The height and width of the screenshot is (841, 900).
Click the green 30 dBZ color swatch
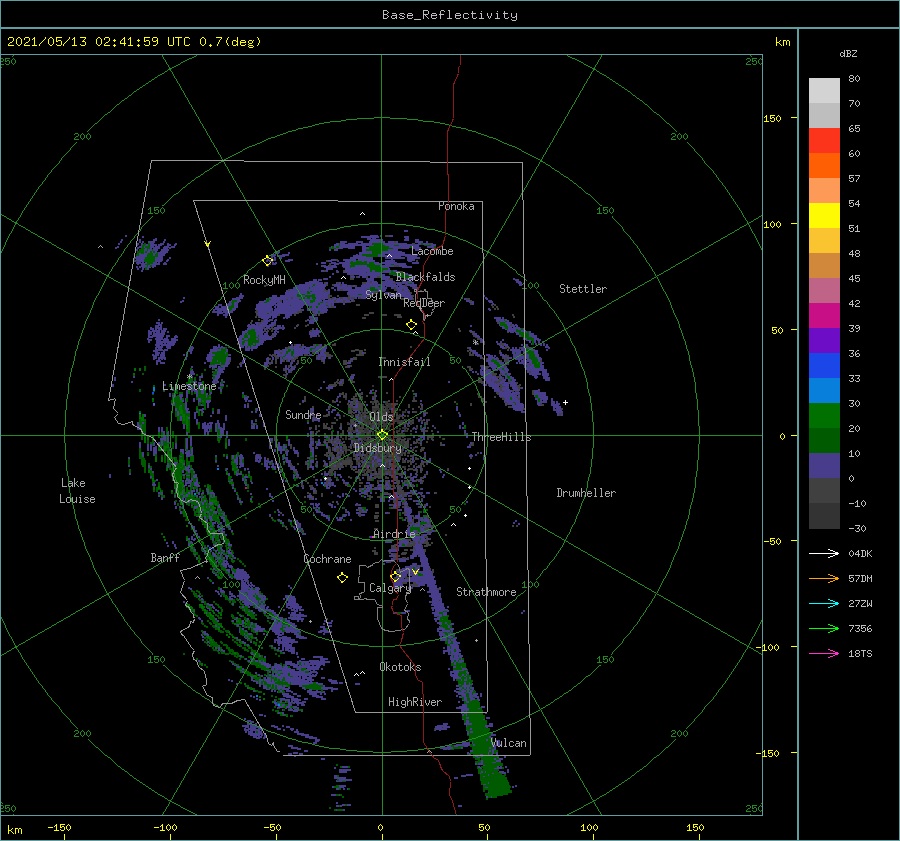point(824,416)
